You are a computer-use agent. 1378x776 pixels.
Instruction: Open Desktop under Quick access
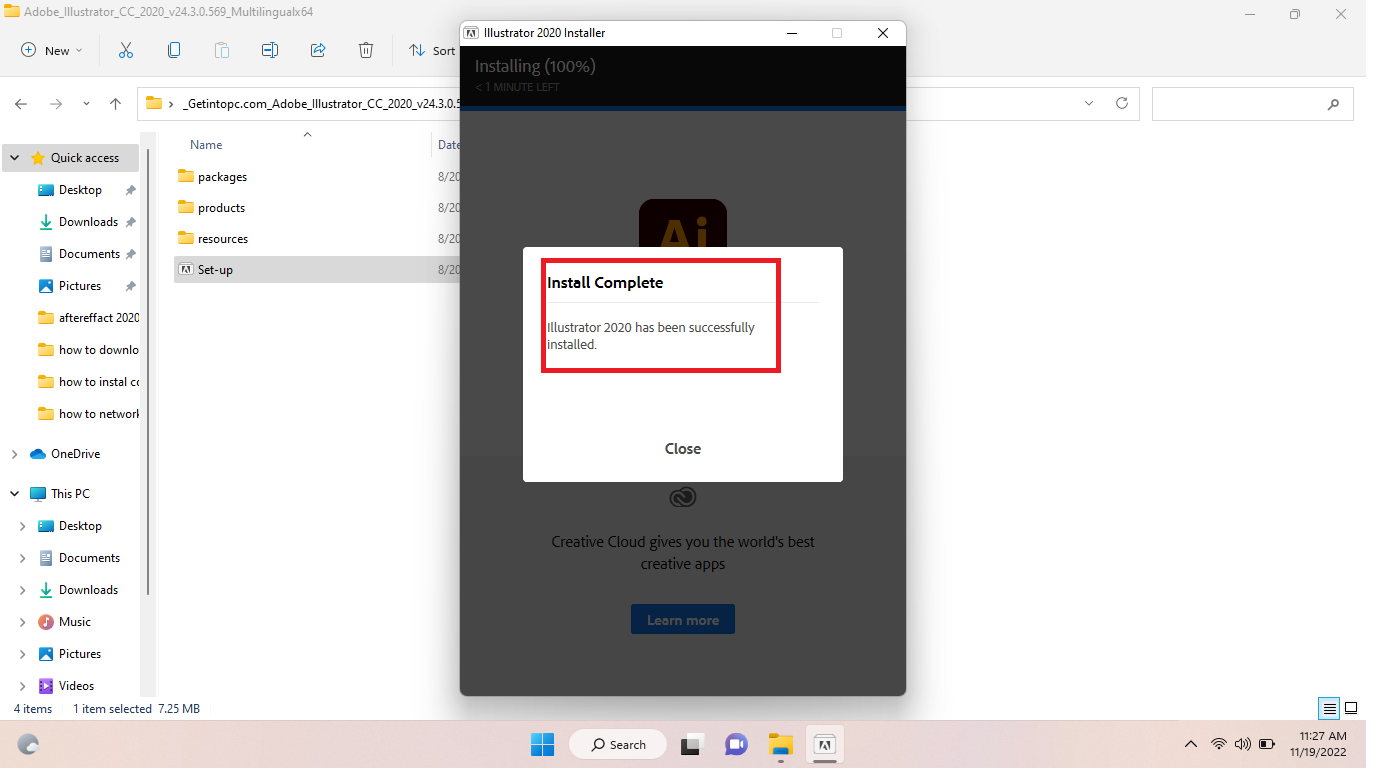coord(80,190)
